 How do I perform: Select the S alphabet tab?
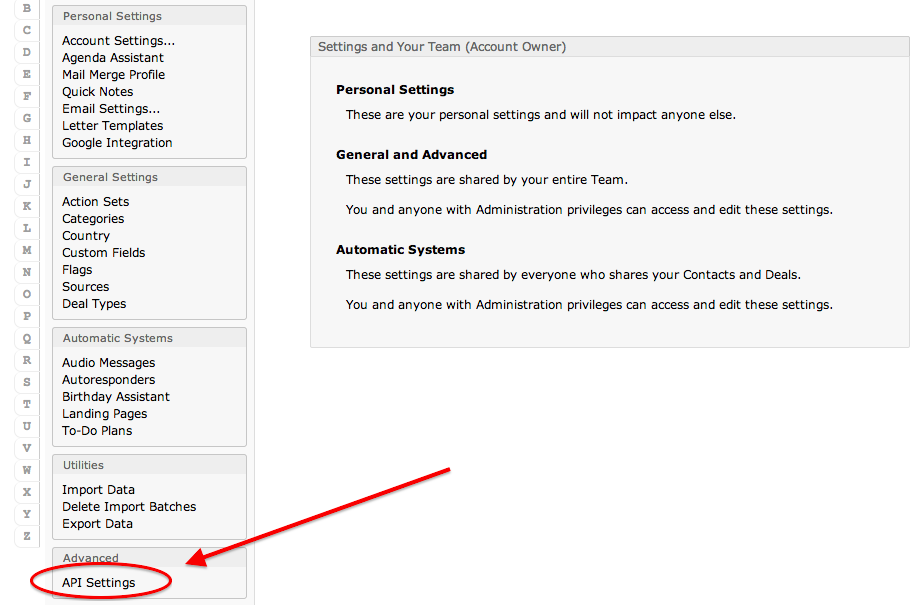click(27, 382)
